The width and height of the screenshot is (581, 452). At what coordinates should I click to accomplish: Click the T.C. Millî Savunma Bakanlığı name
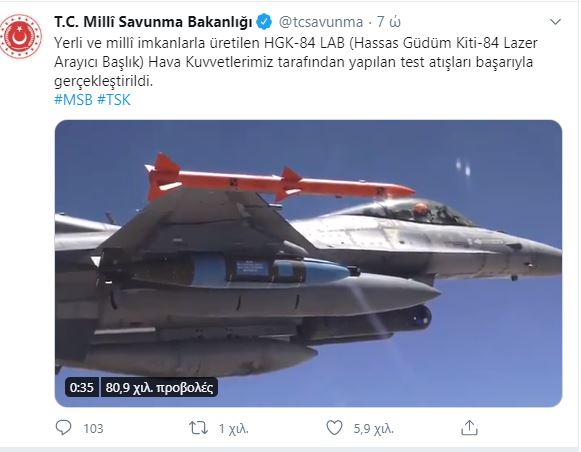point(153,22)
